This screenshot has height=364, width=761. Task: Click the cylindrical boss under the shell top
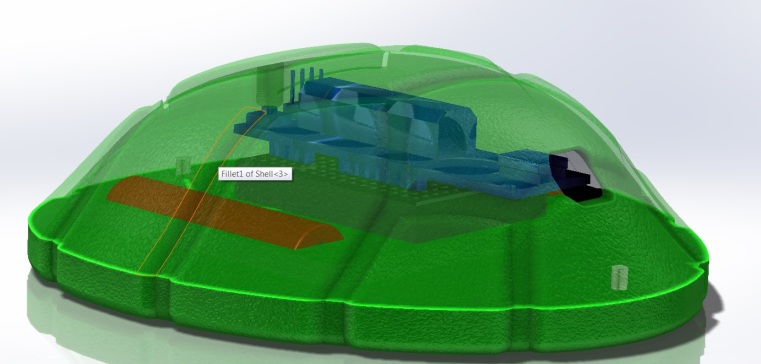click(269, 86)
